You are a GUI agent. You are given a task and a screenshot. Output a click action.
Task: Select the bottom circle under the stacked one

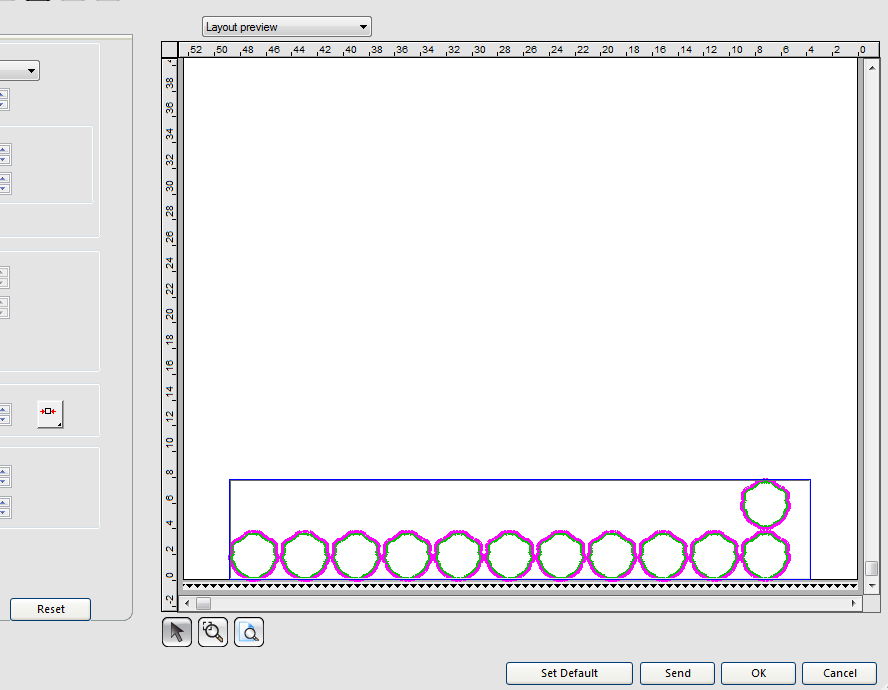765,555
